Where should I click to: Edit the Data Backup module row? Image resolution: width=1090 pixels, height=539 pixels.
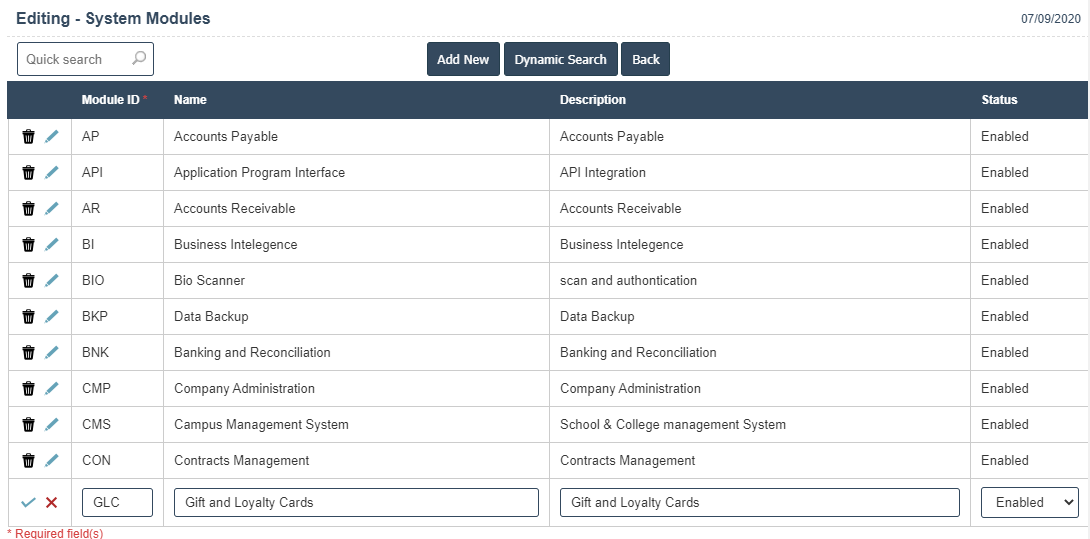(52, 317)
